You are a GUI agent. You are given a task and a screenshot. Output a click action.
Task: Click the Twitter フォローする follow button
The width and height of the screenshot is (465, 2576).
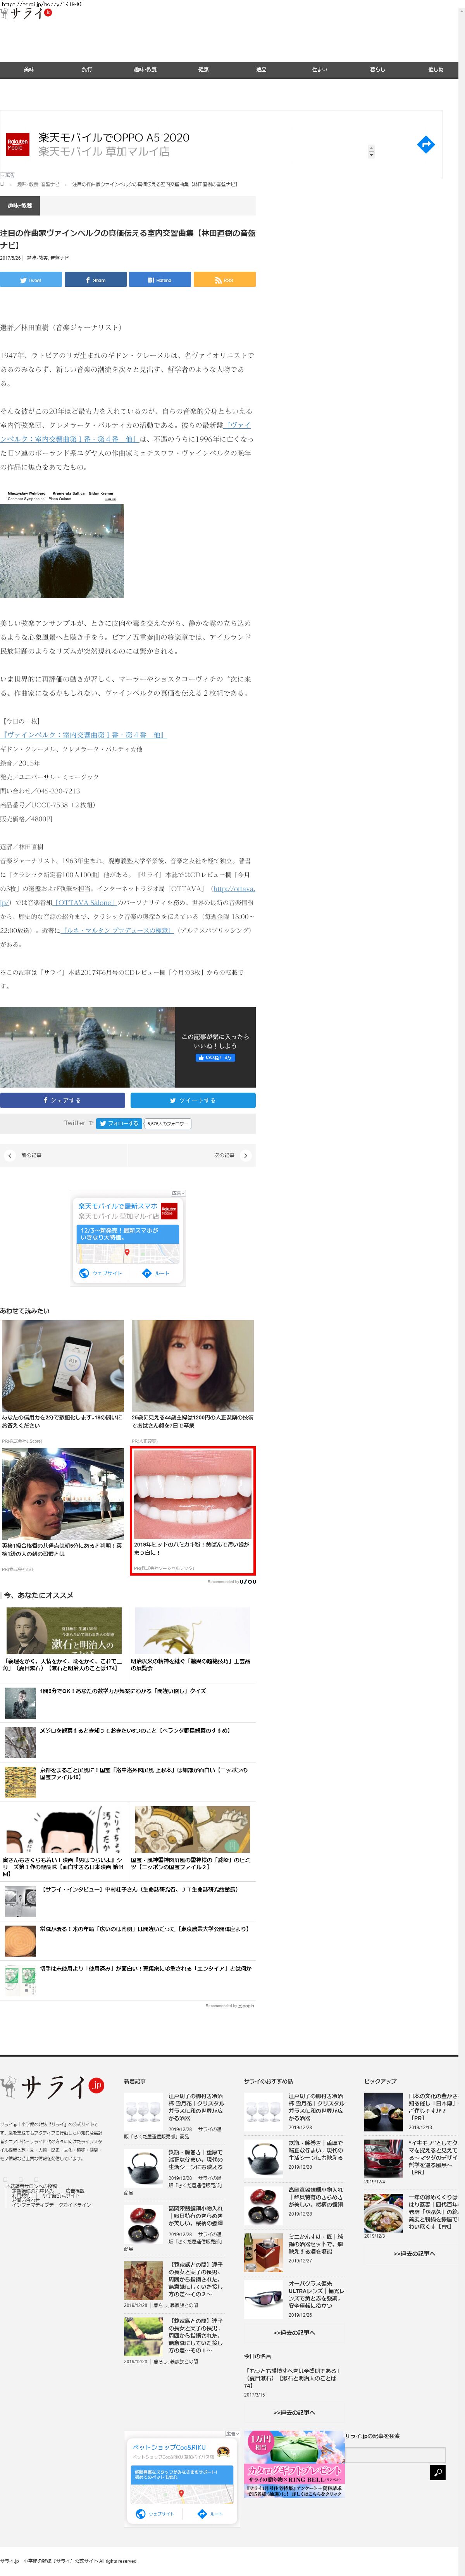click(x=119, y=1123)
